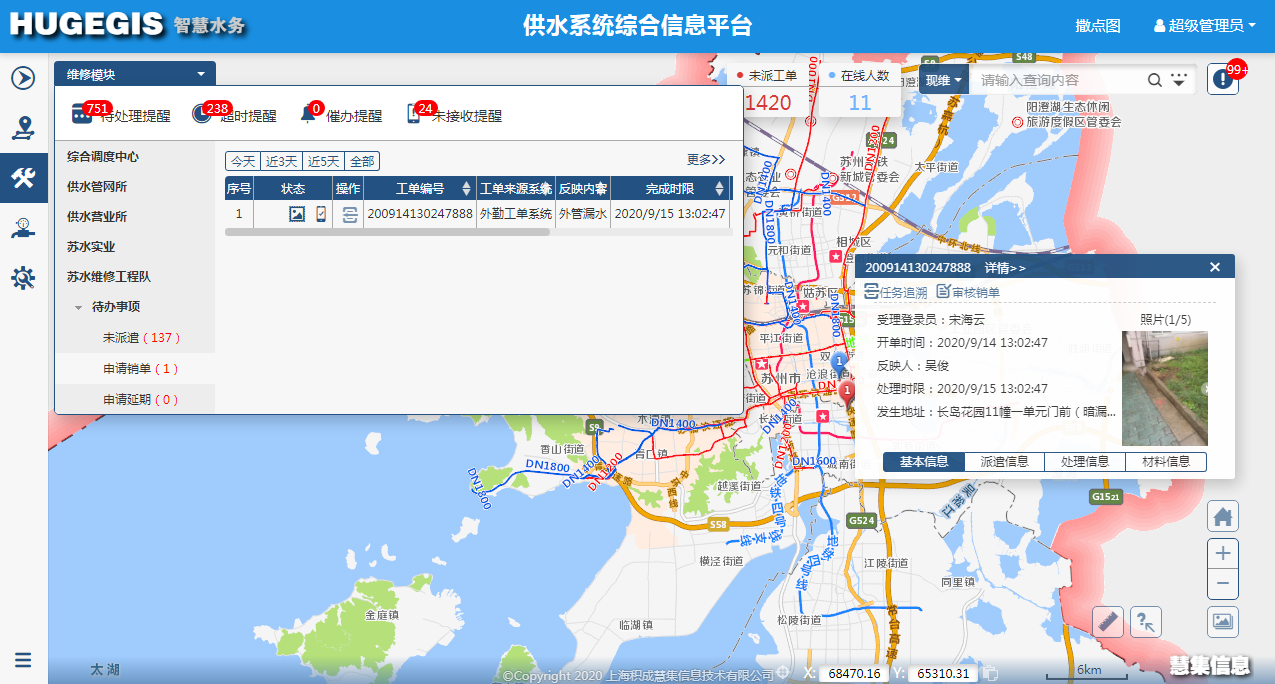This screenshot has width=1275, height=684.
Task: Click the 审核销单 button
Action: (968, 292)
